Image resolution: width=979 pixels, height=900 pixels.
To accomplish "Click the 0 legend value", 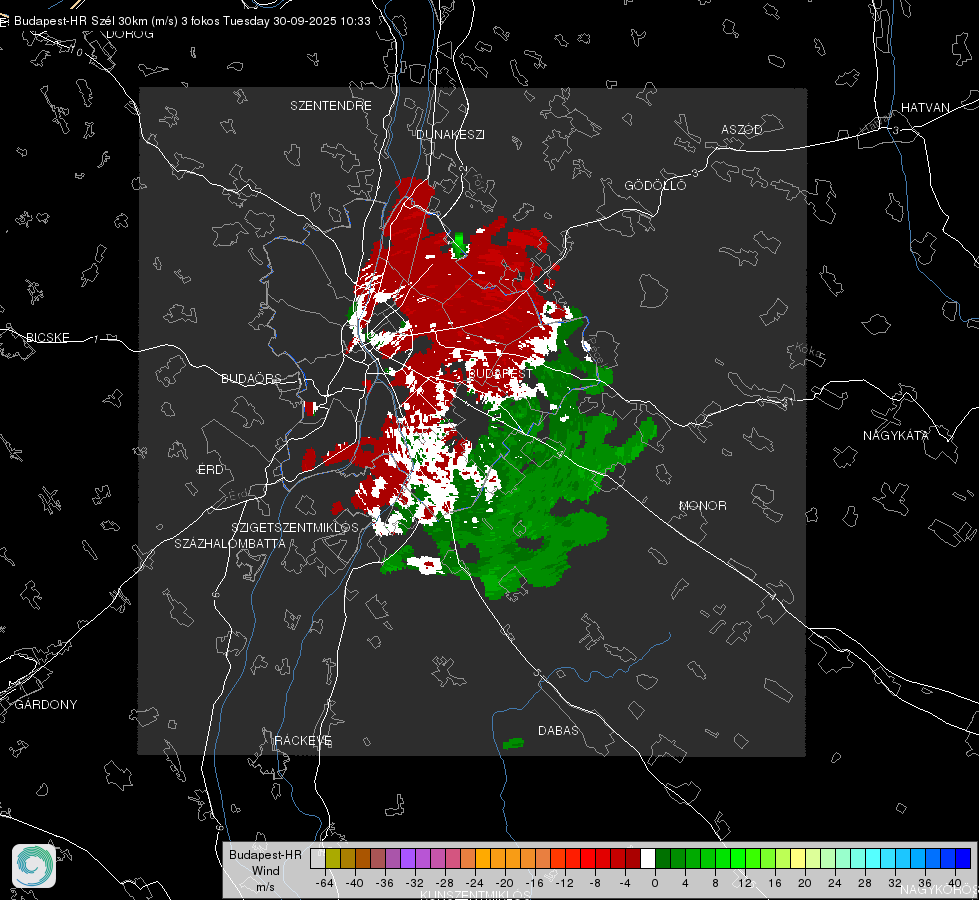I will pos(654,883).
